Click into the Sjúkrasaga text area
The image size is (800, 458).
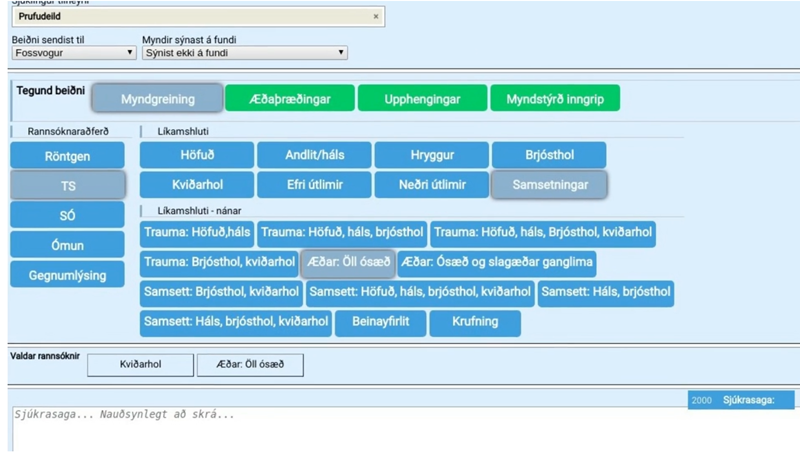point(403,428)
